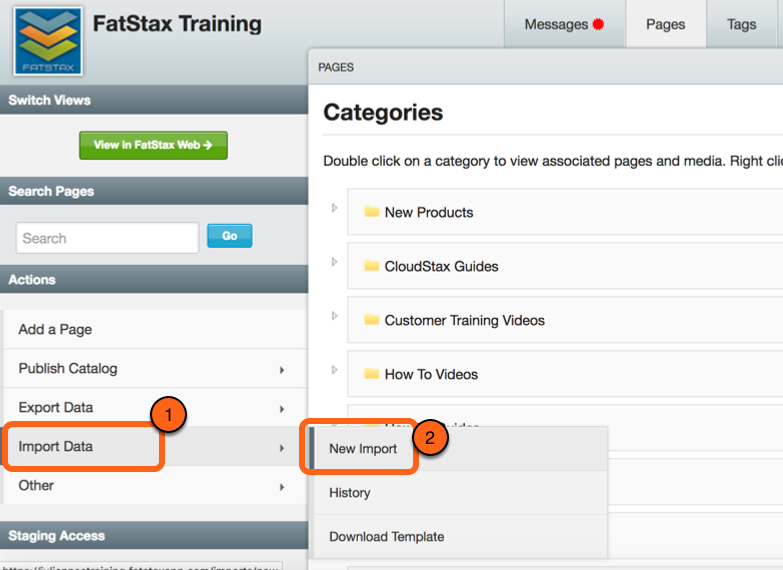Expand the Publish Catalog submenu arrow
This screenshot has width=783, height=570.
[282, 370]
